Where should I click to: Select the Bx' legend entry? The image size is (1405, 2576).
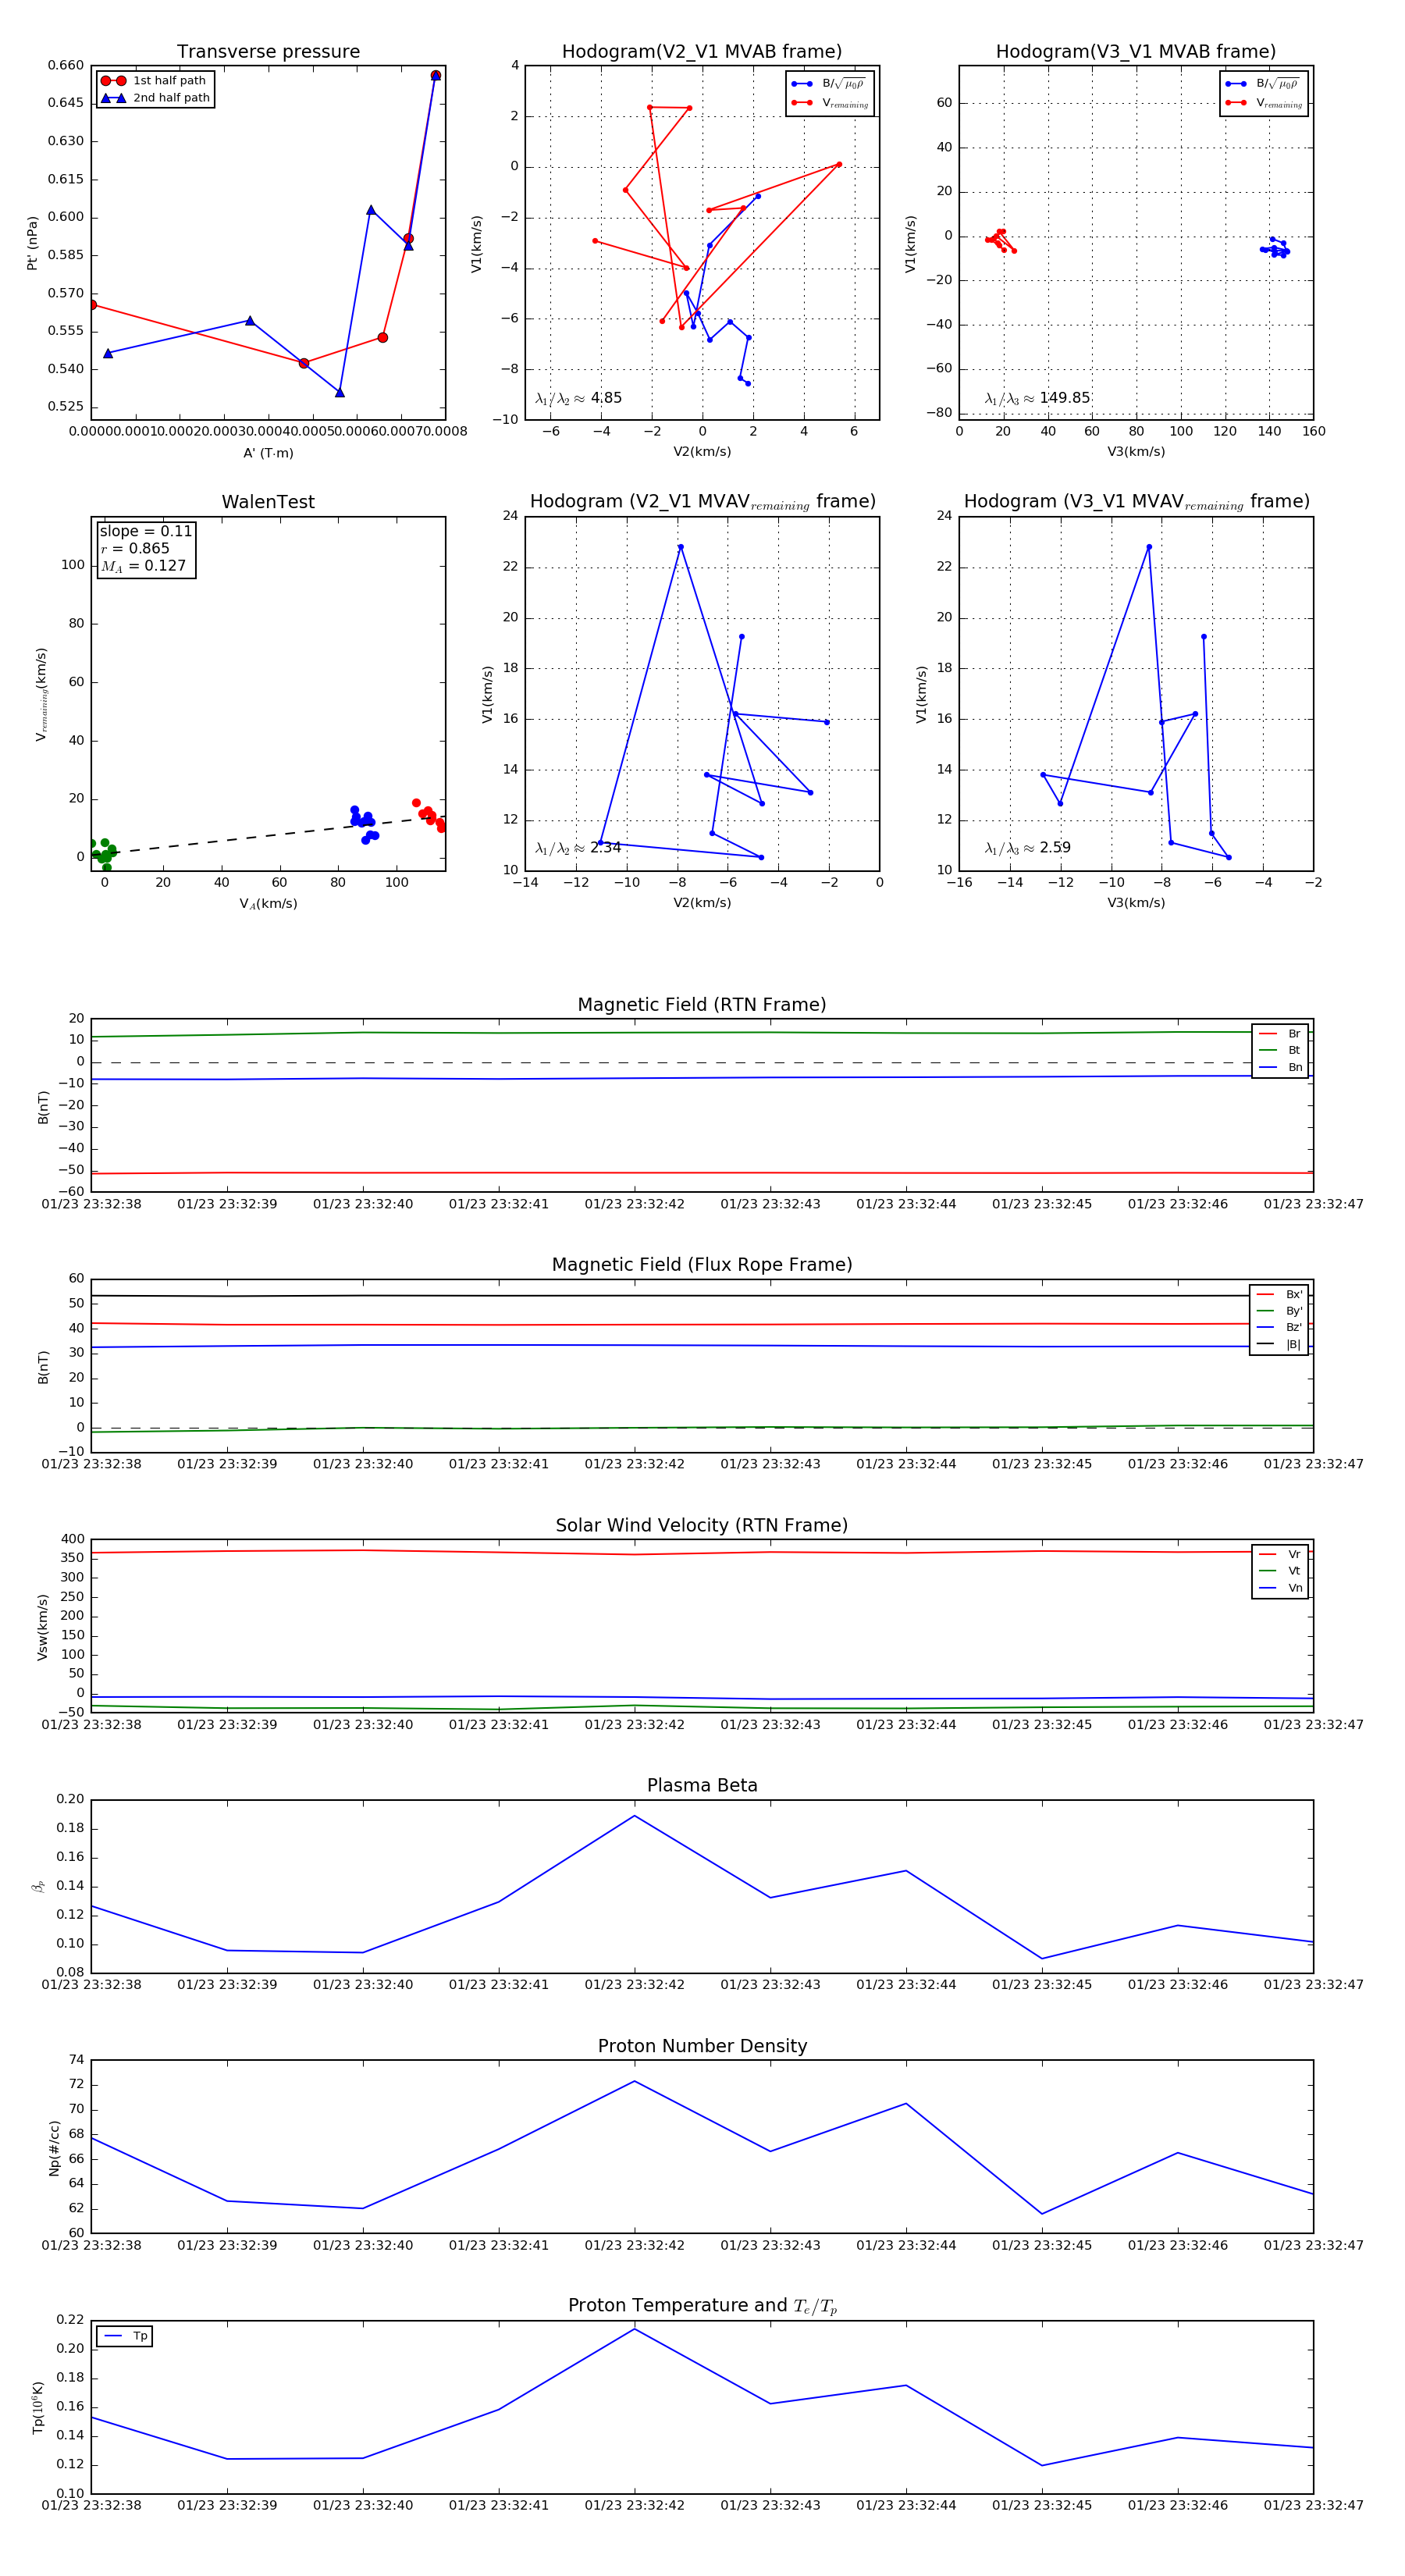[x=1280, y=1294]
